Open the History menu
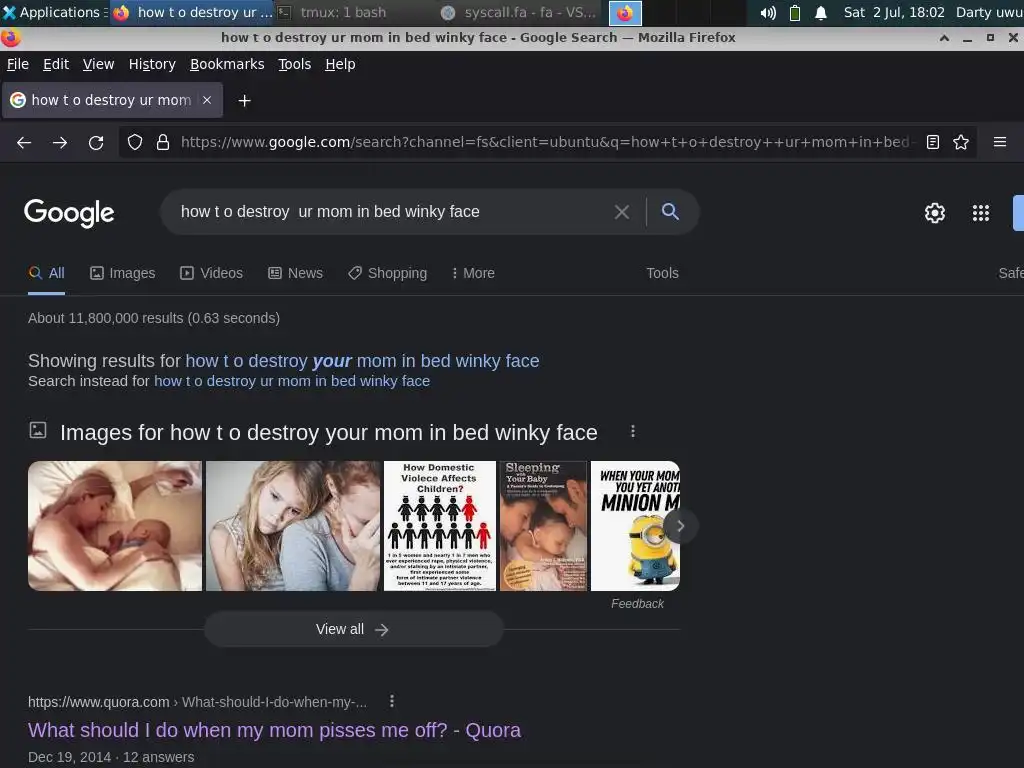 coord(152,64)
